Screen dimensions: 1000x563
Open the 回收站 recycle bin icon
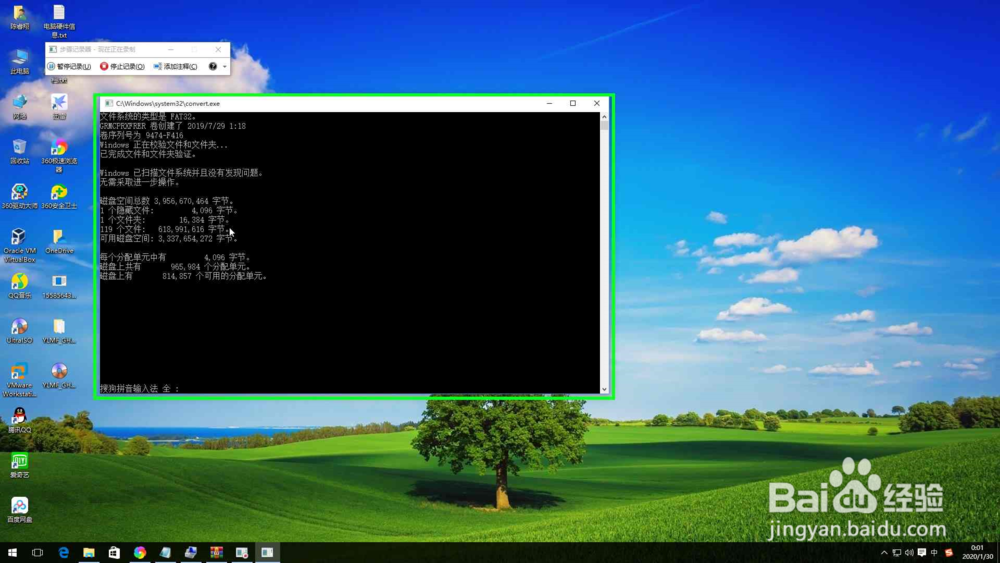point(20,152)
